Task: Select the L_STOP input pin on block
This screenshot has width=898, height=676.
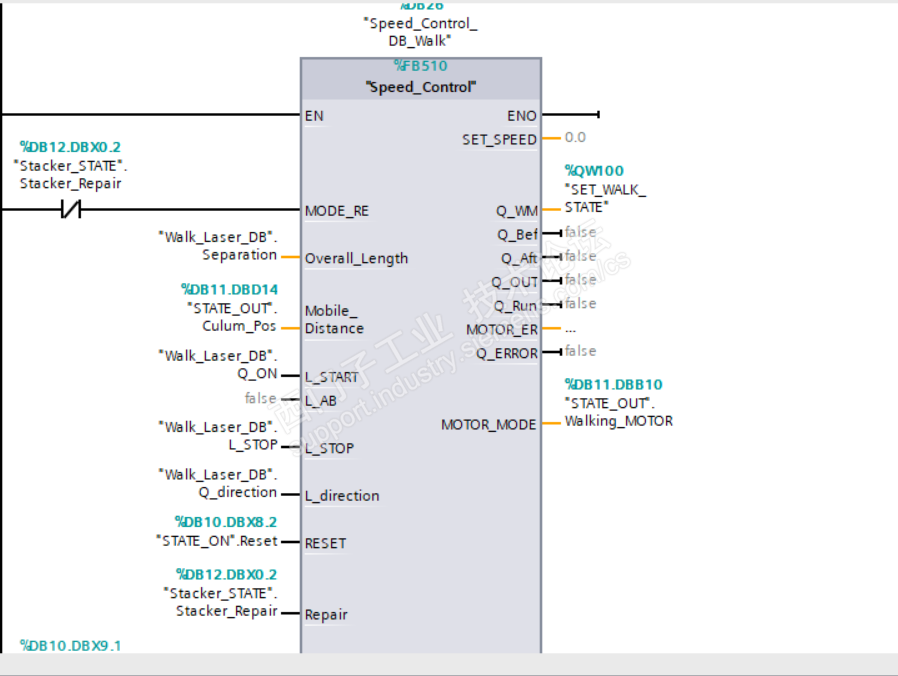Action: (x=329, y=449)
